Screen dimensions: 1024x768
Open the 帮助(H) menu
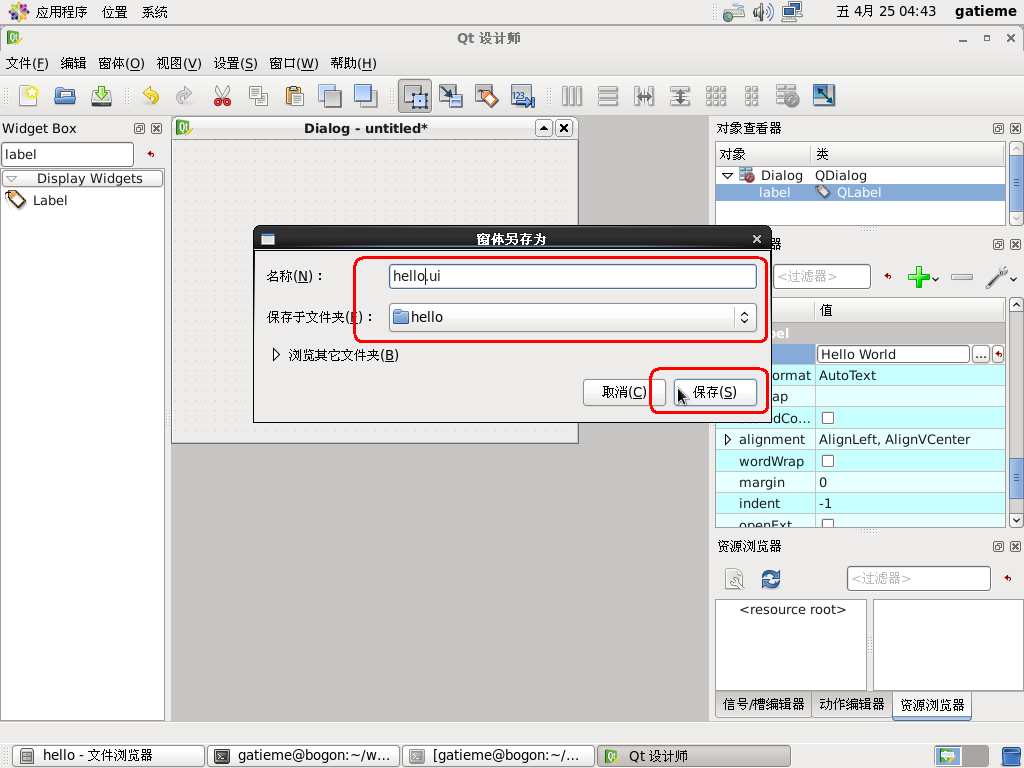coord(353,63)
